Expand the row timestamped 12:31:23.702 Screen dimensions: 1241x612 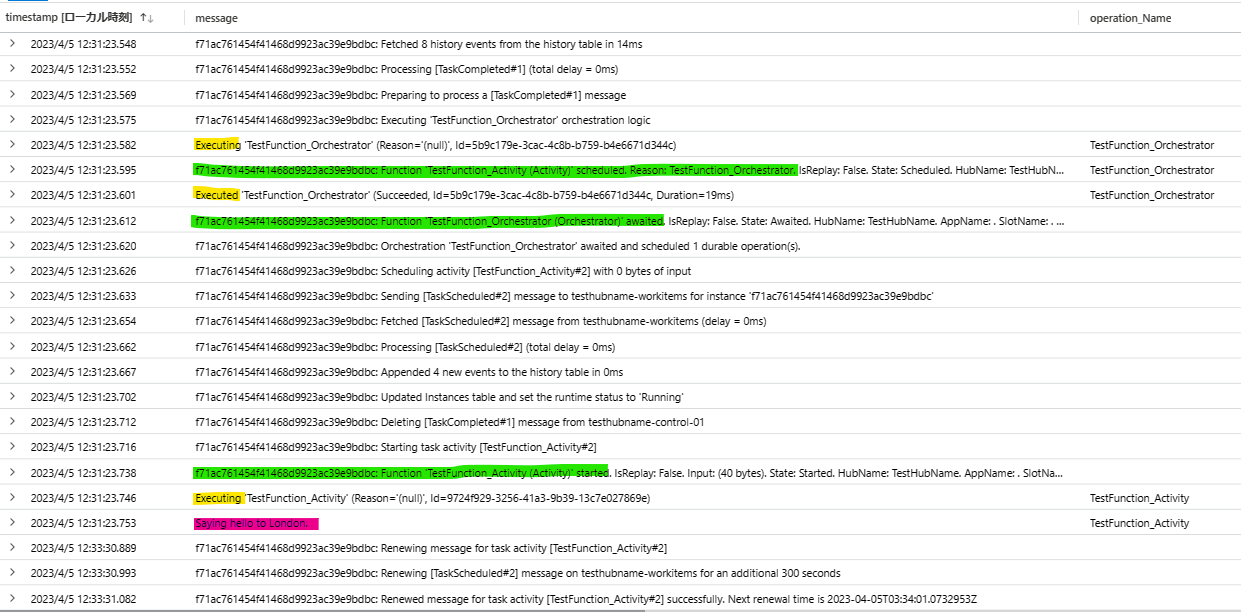click(12, 397)
